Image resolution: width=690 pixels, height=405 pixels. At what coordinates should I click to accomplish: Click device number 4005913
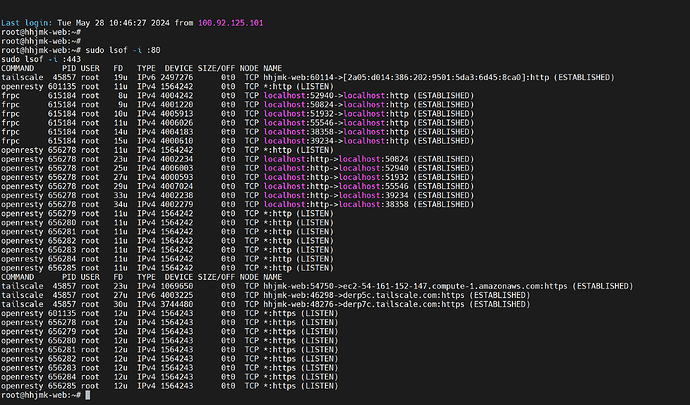[x=176, y=114]
